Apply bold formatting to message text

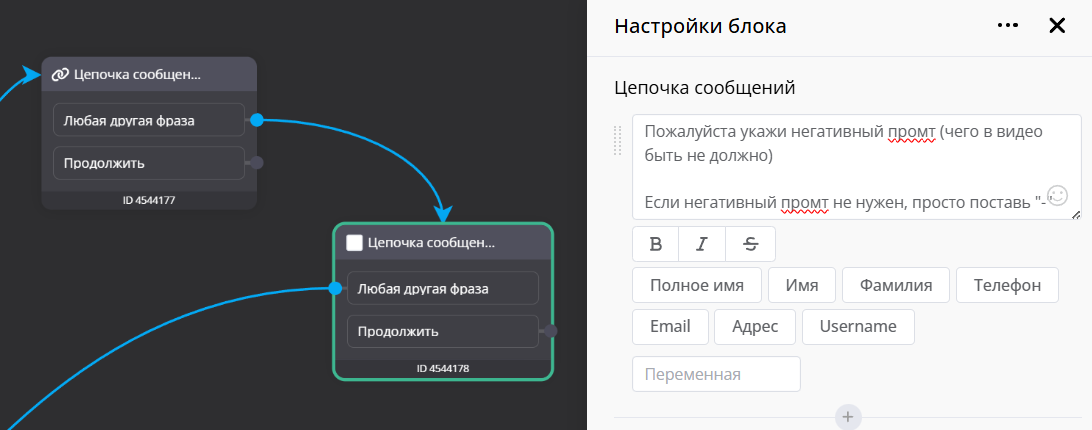(656, 244)
